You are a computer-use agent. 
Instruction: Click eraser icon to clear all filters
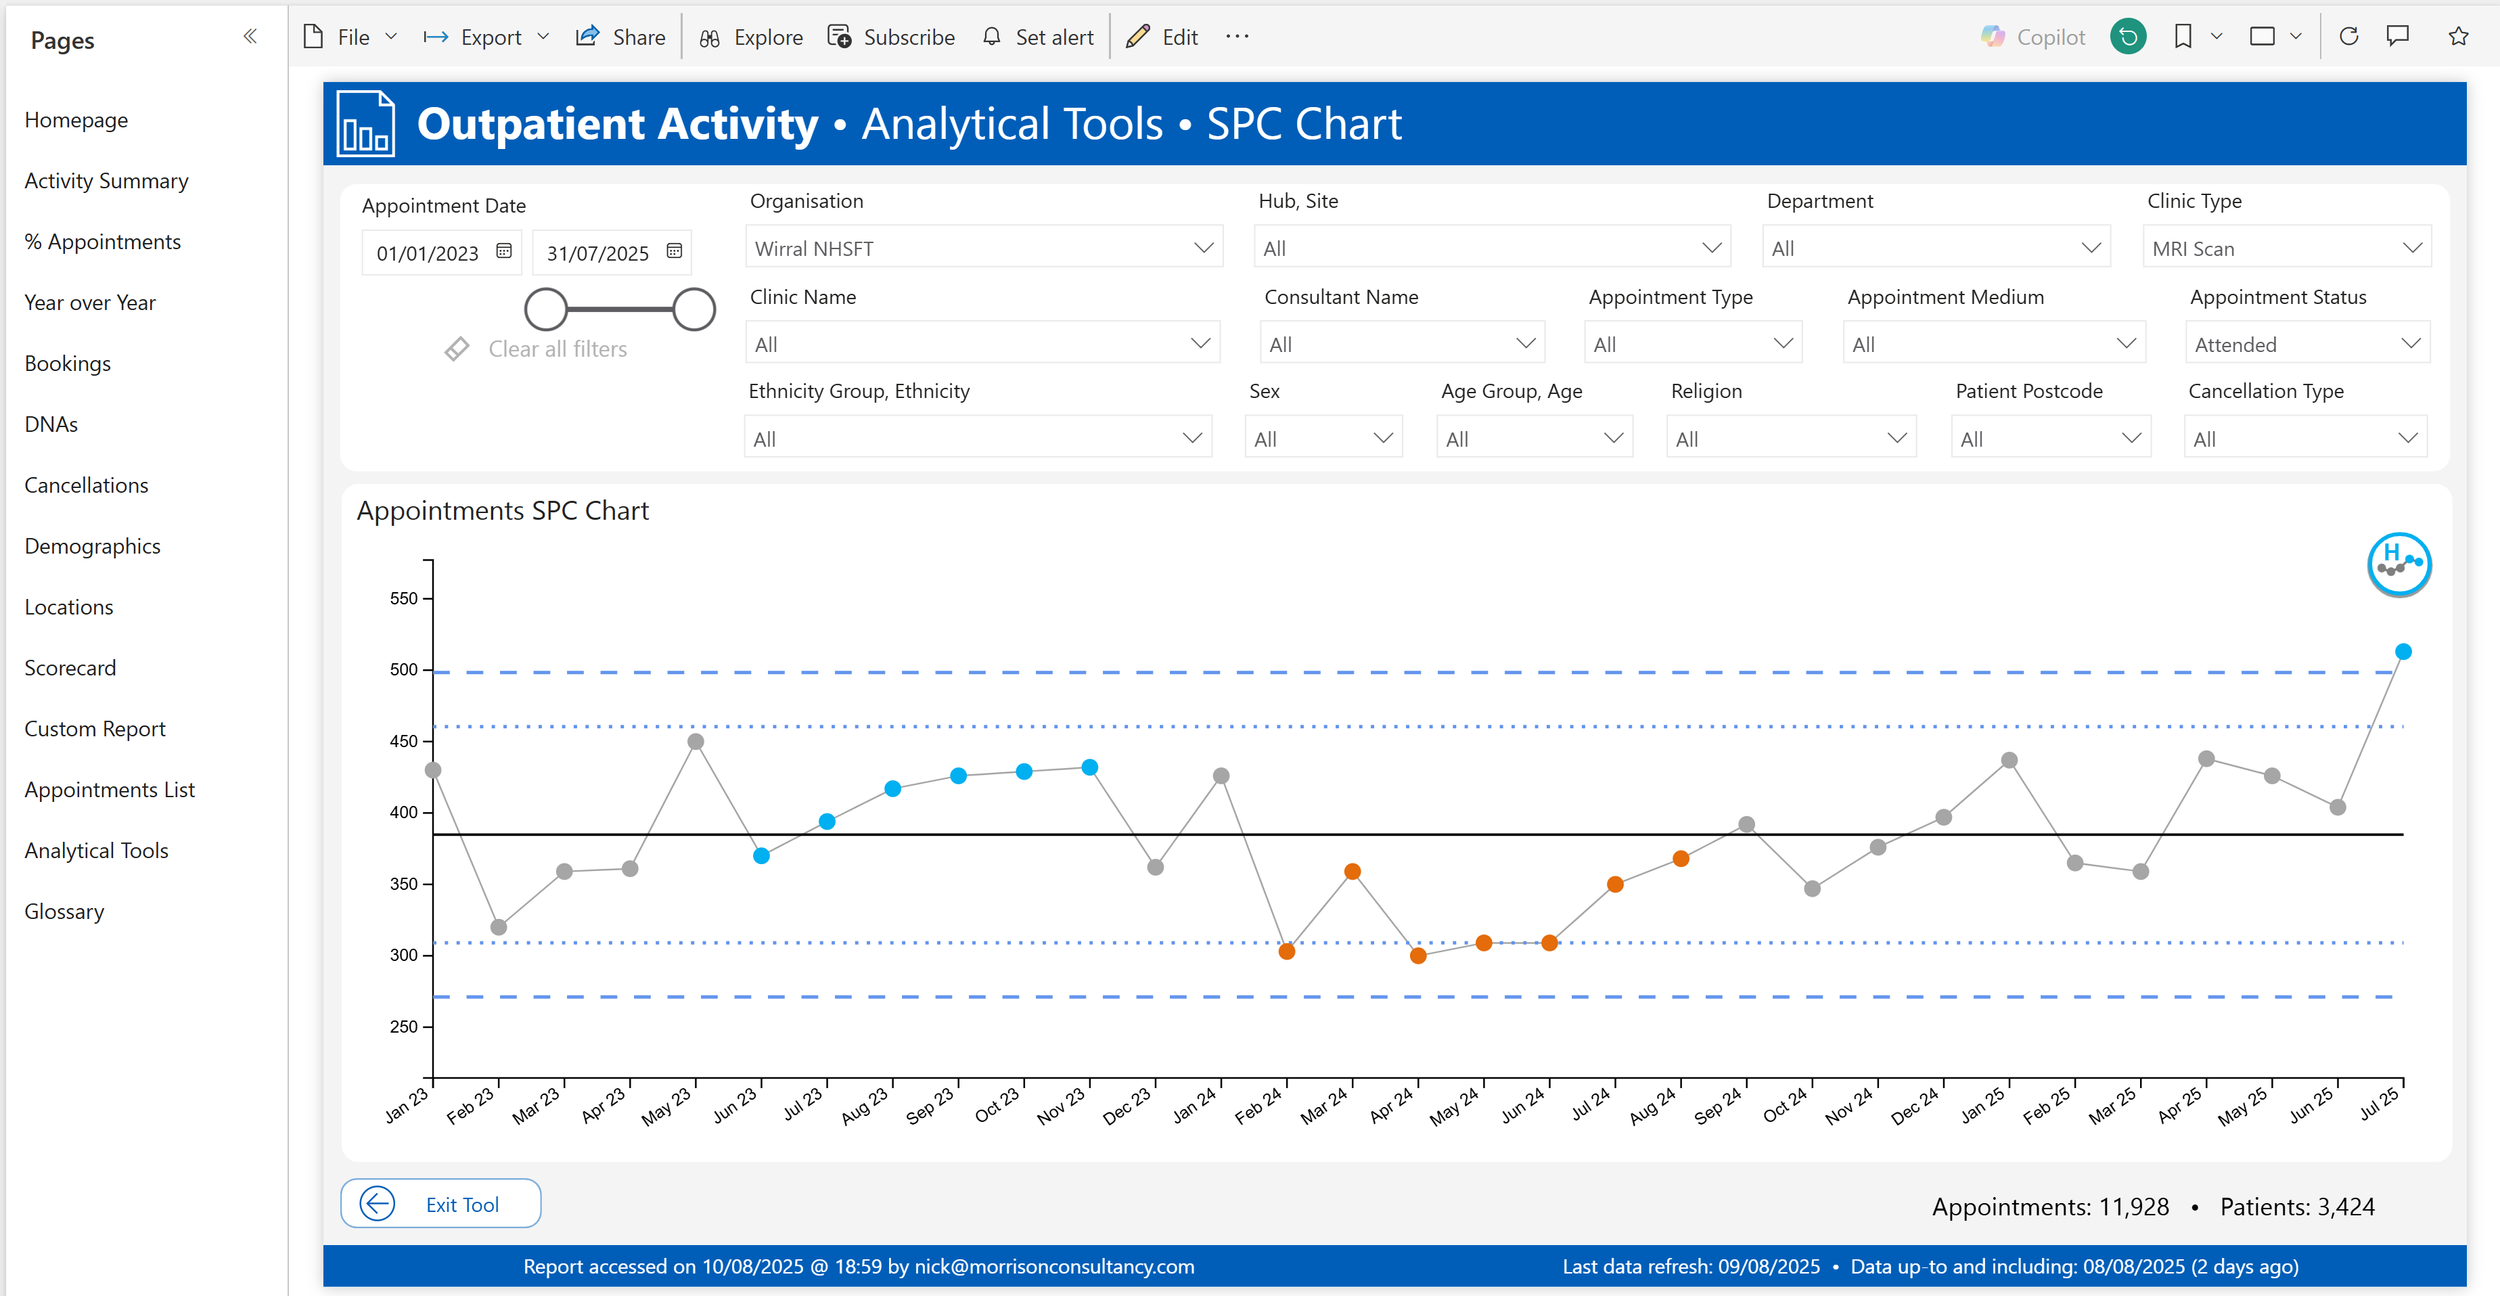(457, 349)
